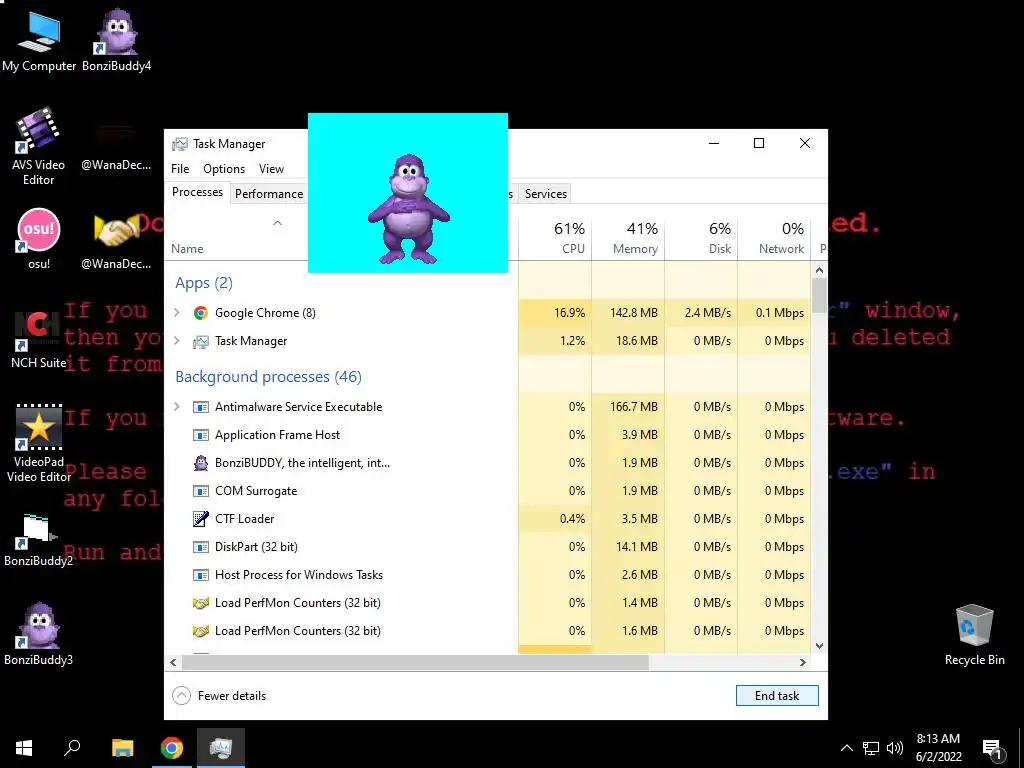Open the volume control in system tray

895,748
